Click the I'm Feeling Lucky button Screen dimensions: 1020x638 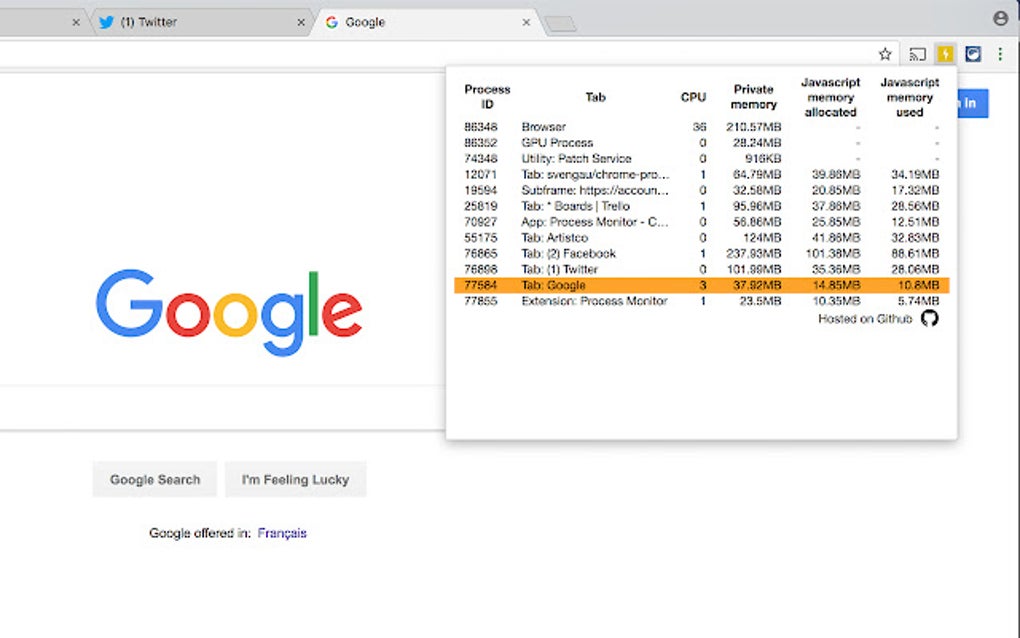[295, 479]
